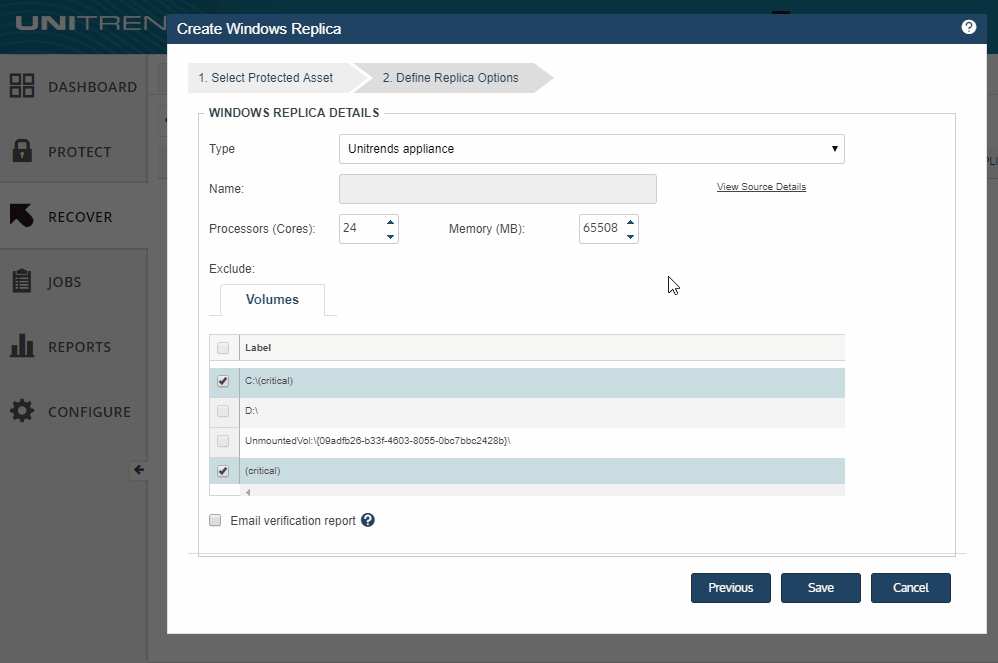Viewport: 998px width, 663px height.
Task: Increase Processors (Cores) with up arrow
Action: point(390,221)
